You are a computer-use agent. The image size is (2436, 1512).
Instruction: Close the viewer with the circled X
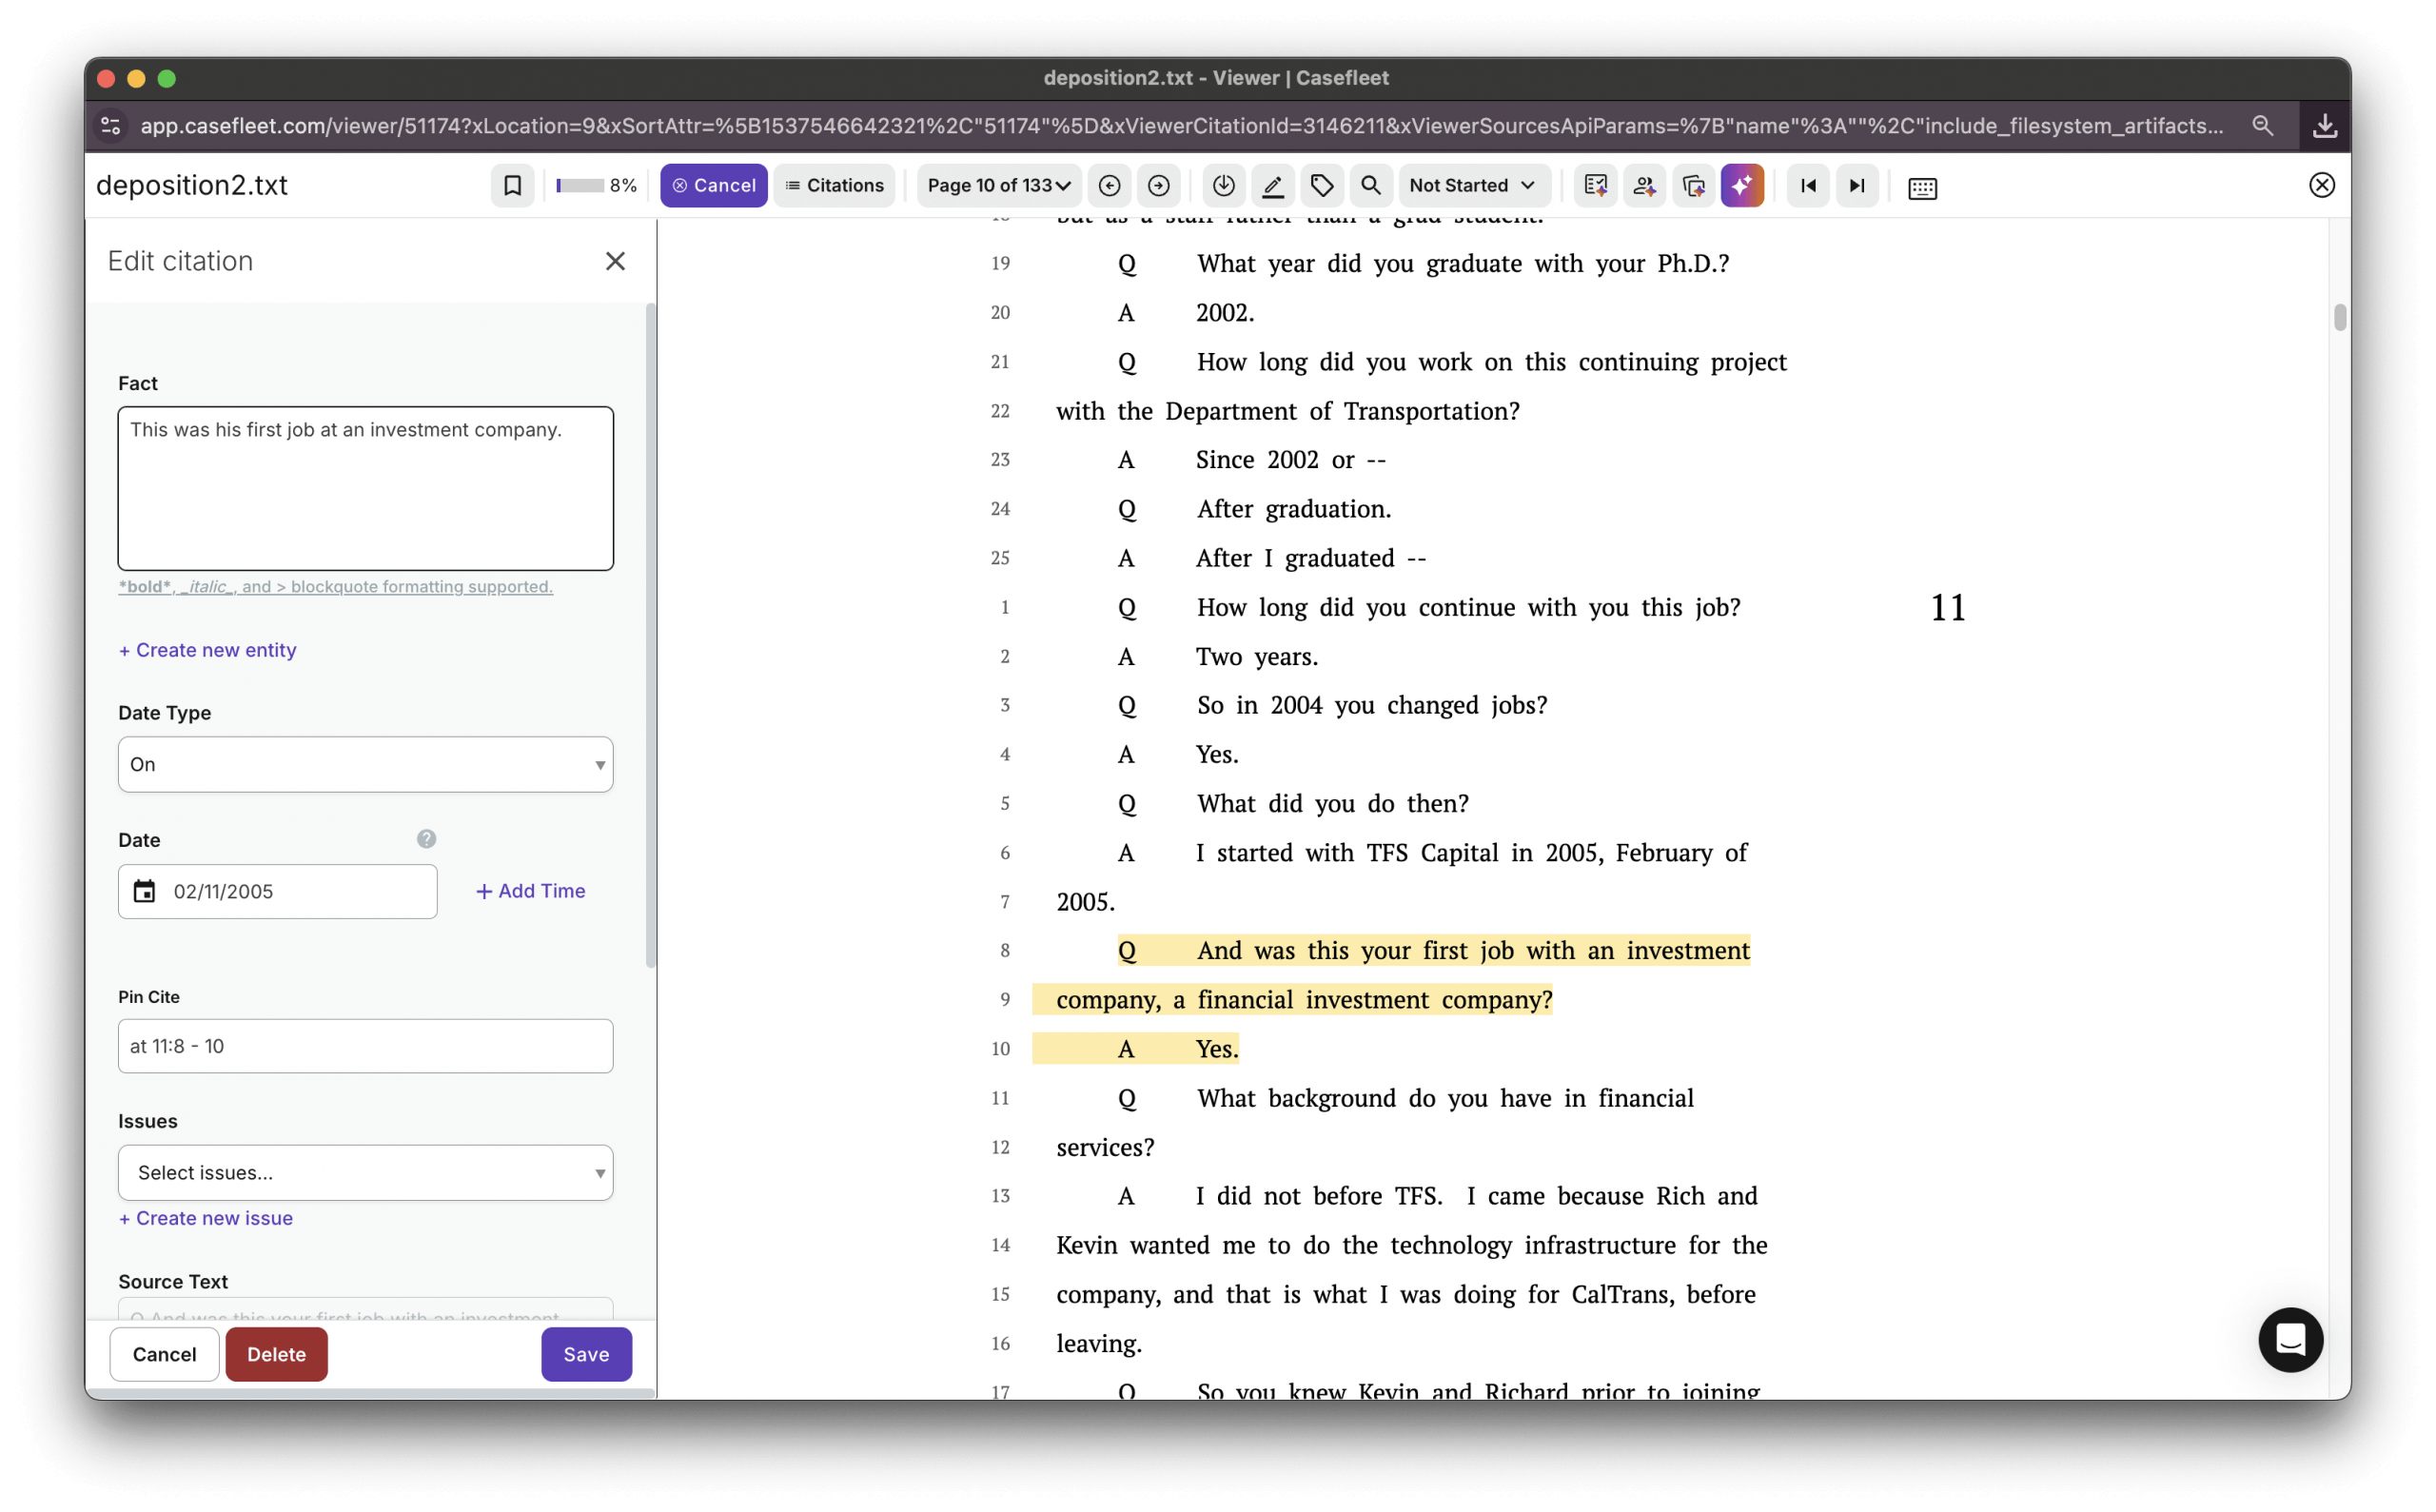click(x=2322, y=185)
